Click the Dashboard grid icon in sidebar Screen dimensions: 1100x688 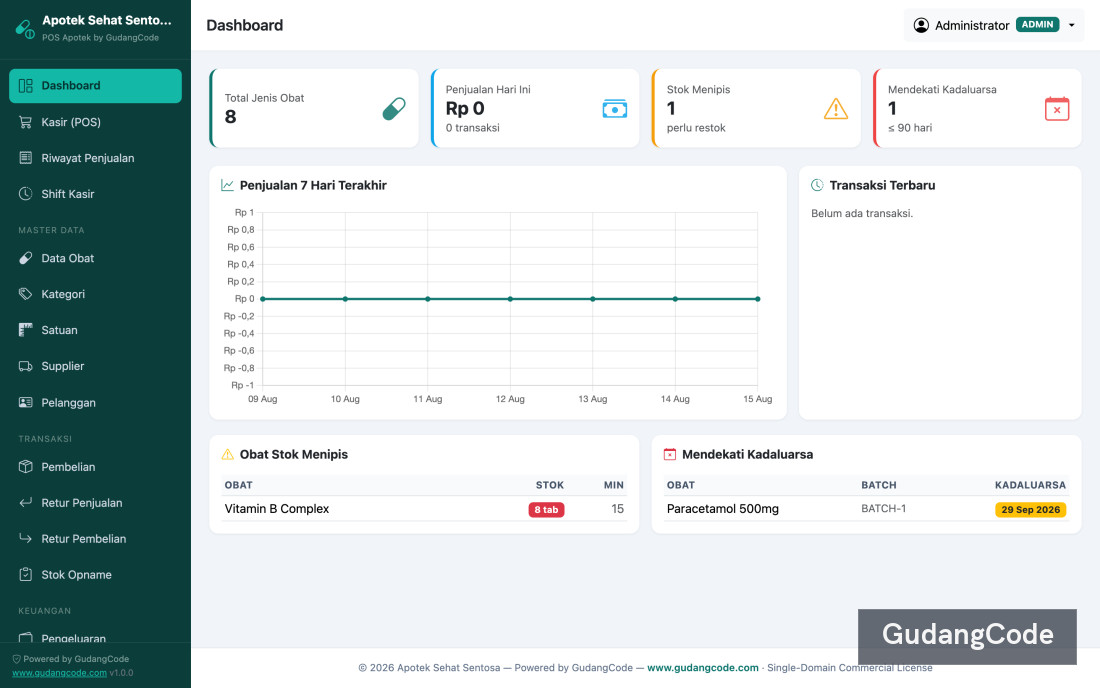pos(25,86)
